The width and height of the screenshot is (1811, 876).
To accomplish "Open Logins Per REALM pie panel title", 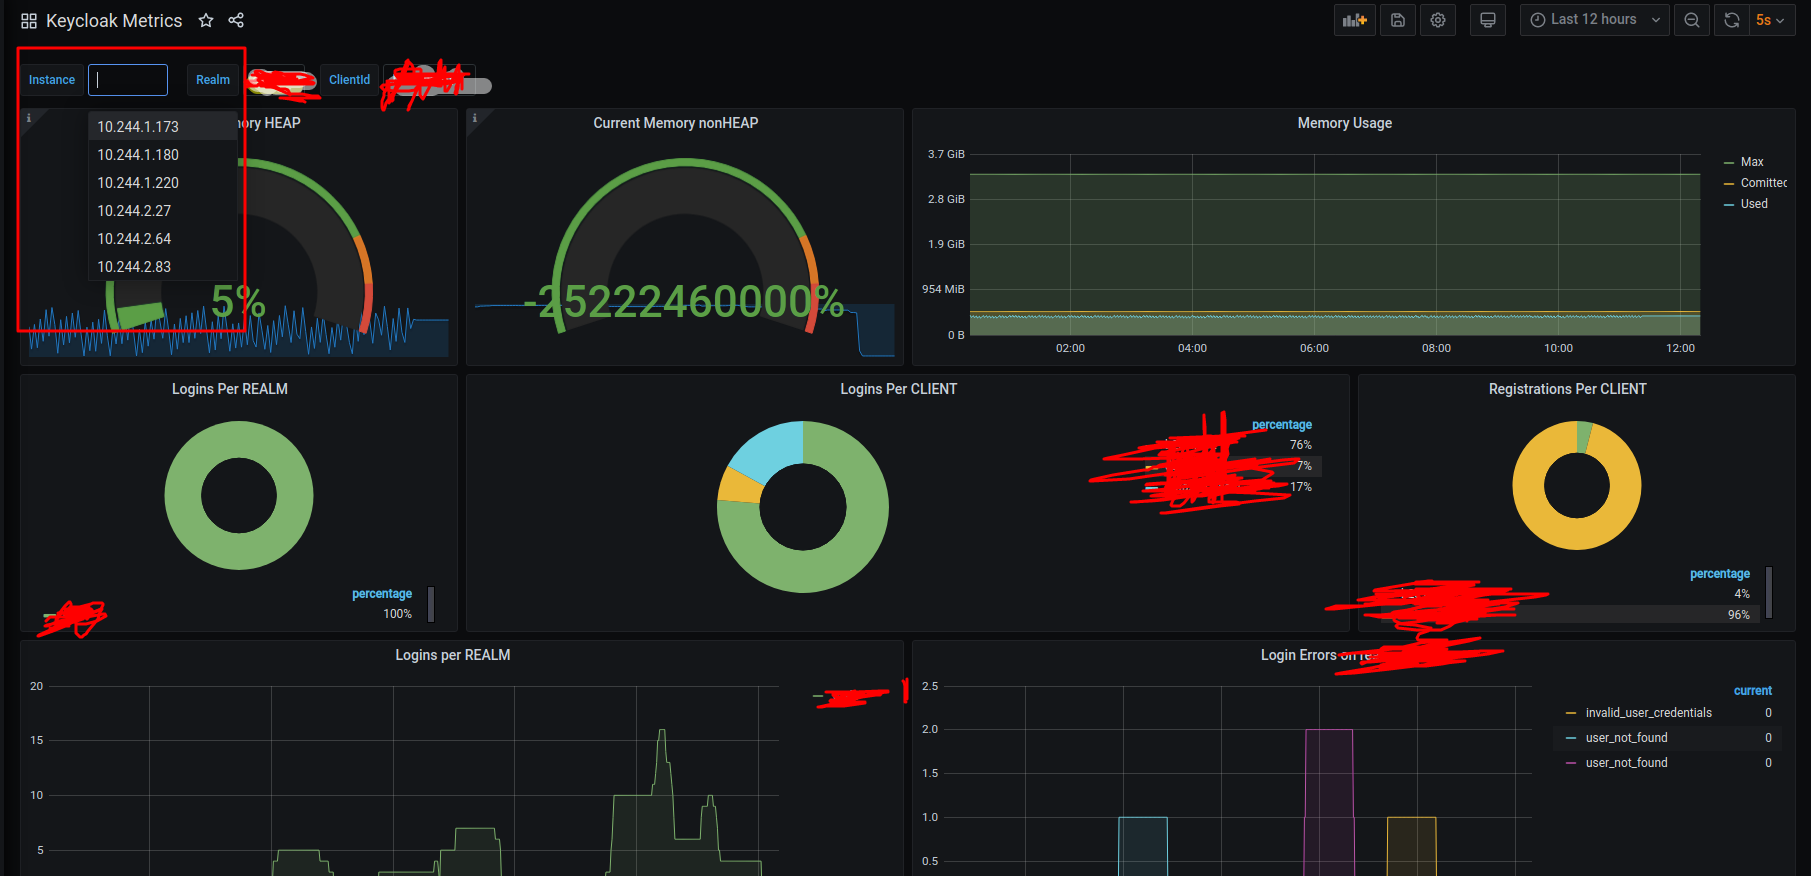I will coord(230,389).
